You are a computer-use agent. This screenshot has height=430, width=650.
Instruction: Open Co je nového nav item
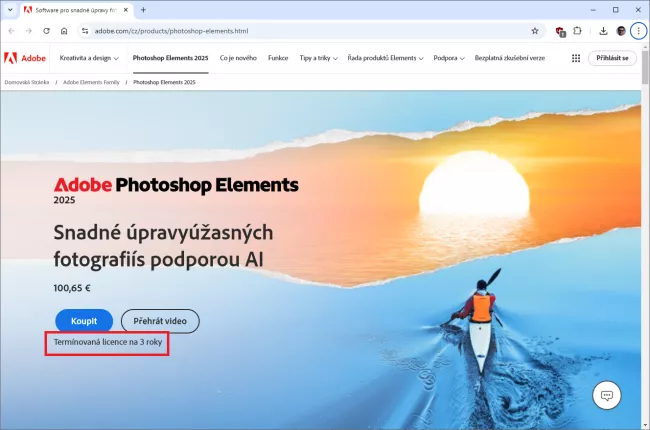coord(238,58)
